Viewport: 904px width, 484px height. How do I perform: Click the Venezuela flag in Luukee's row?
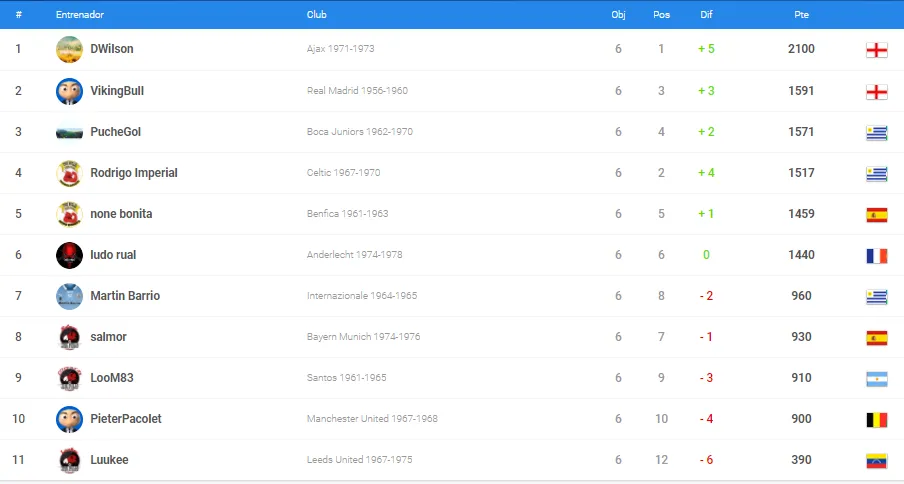[876, 460]
